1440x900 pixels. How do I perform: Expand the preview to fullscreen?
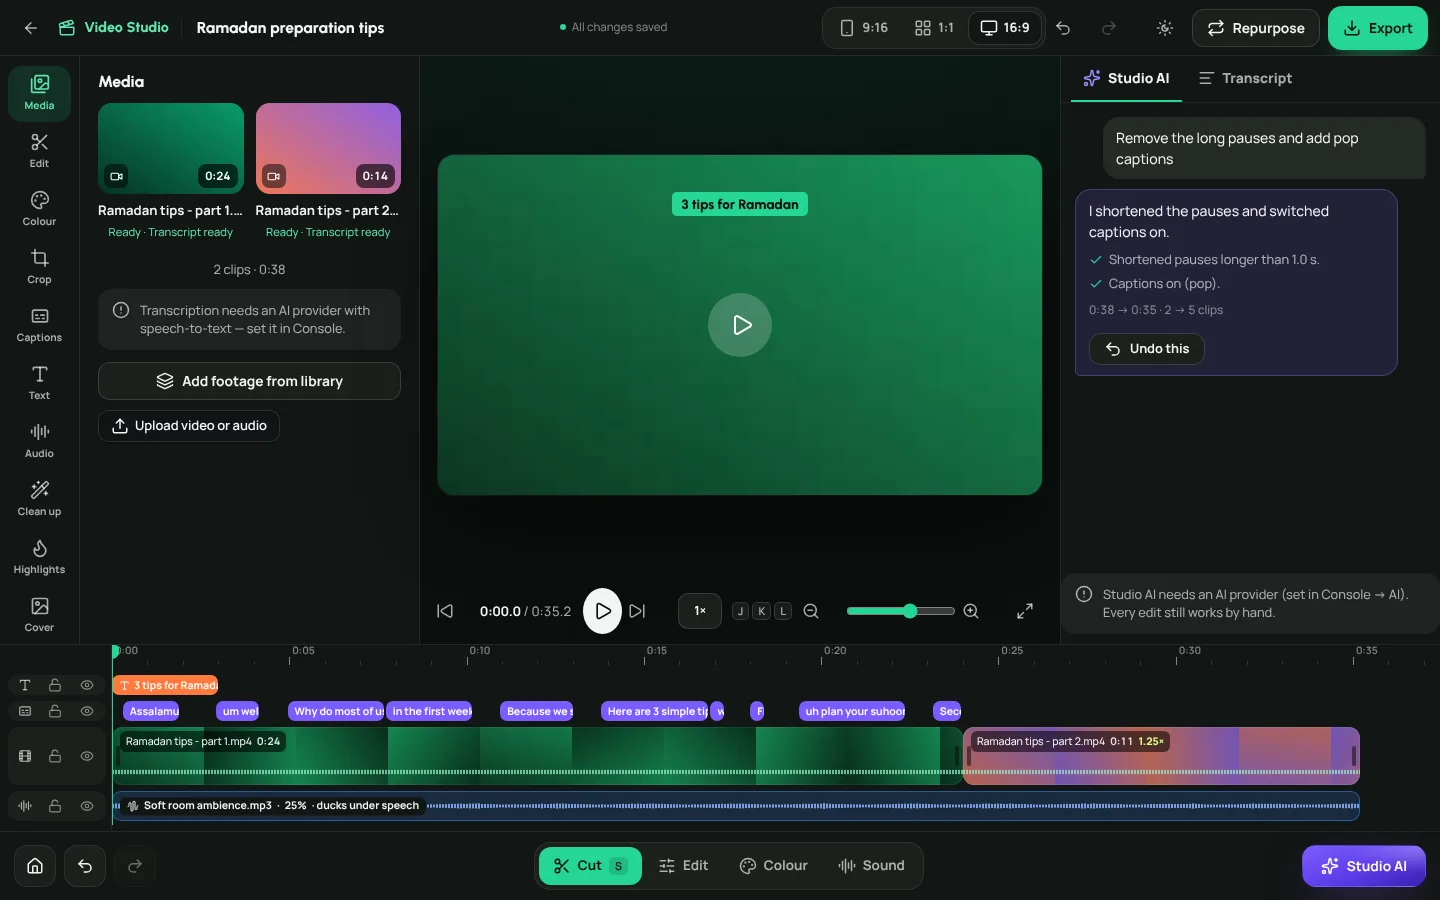click(1025, 611)
